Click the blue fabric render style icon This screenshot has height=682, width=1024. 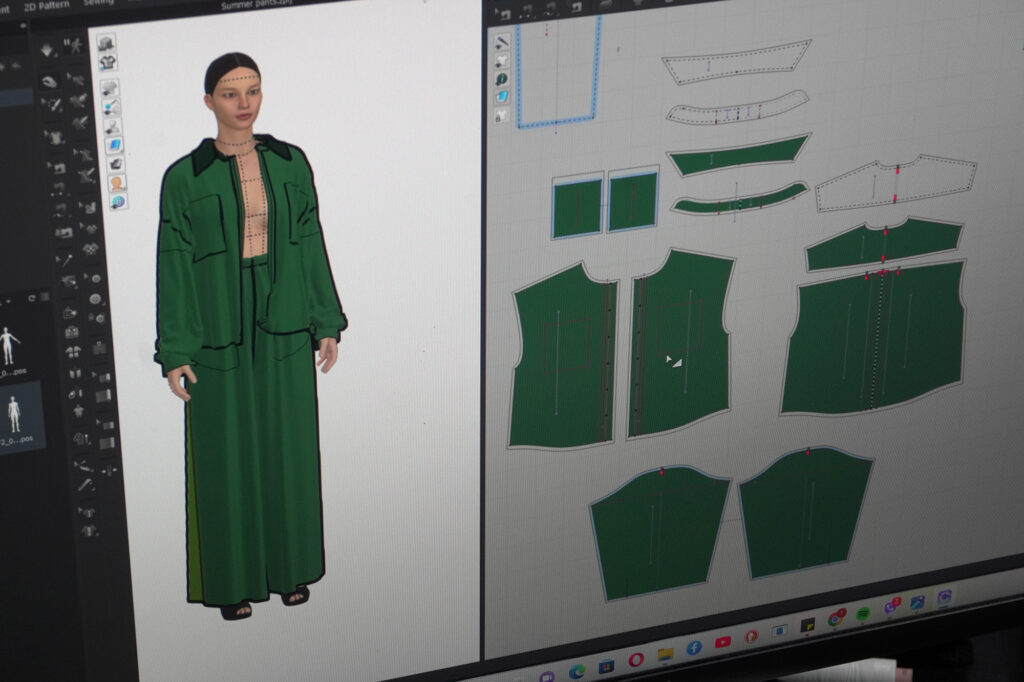114,144
